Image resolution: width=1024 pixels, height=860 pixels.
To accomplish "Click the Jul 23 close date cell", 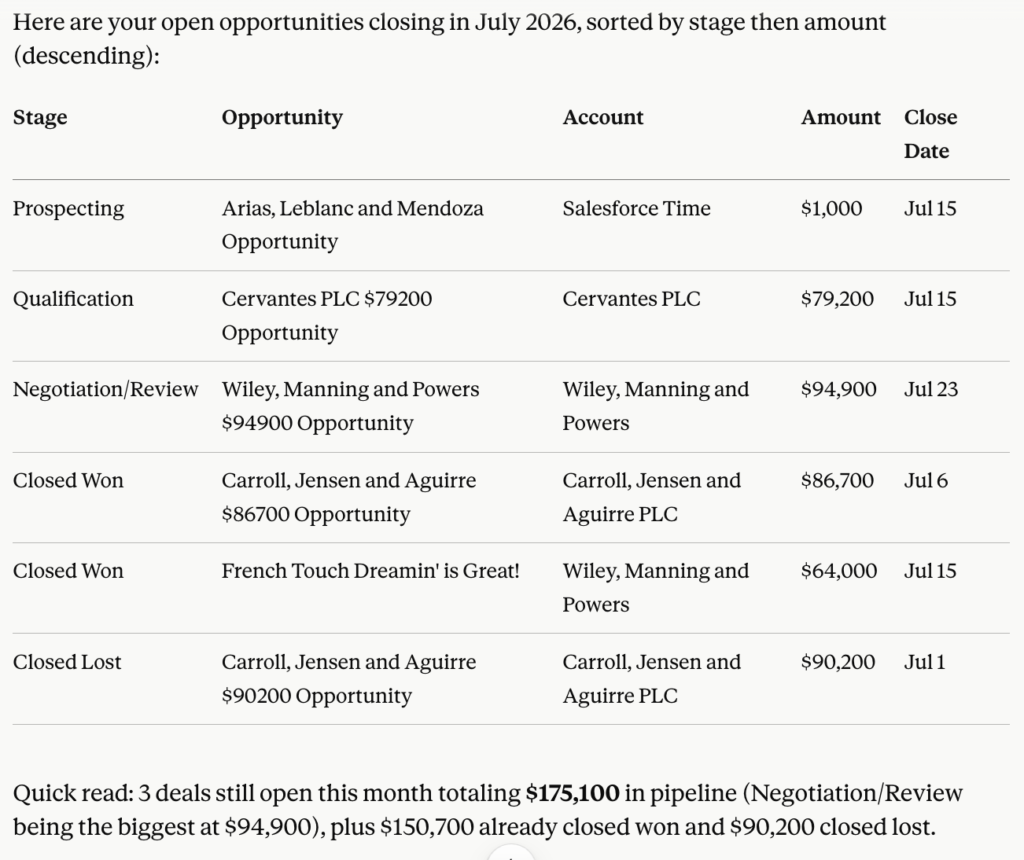I will click(931, 390).
